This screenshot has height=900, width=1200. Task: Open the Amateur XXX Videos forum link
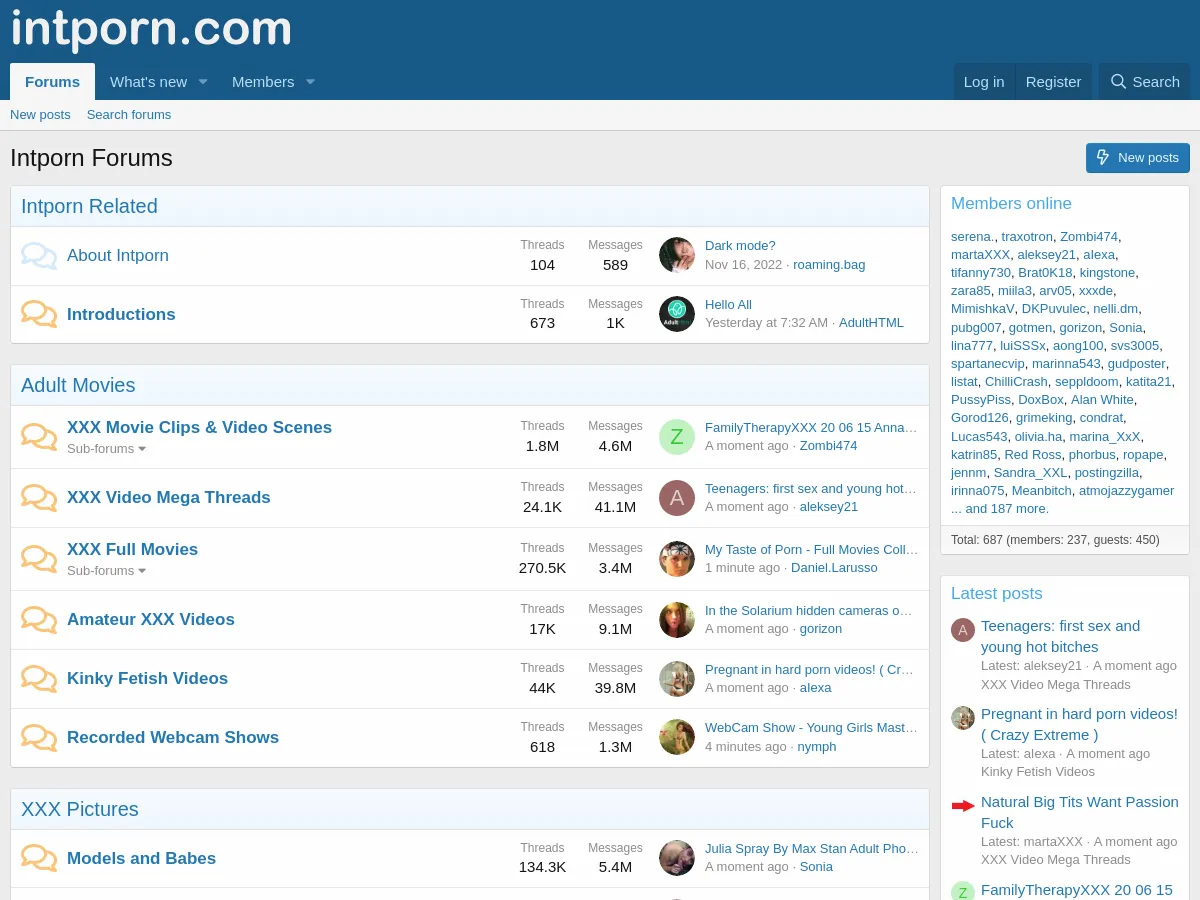coord(151,619)
